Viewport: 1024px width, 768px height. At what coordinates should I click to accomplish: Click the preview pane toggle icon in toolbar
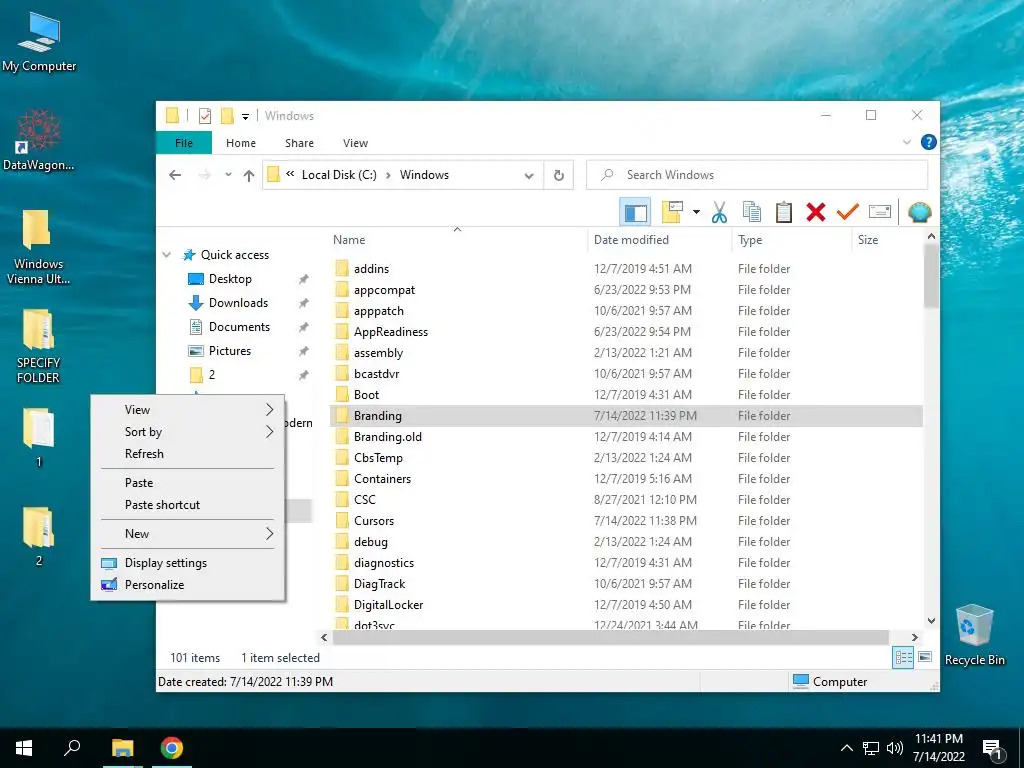pos(635,212)
